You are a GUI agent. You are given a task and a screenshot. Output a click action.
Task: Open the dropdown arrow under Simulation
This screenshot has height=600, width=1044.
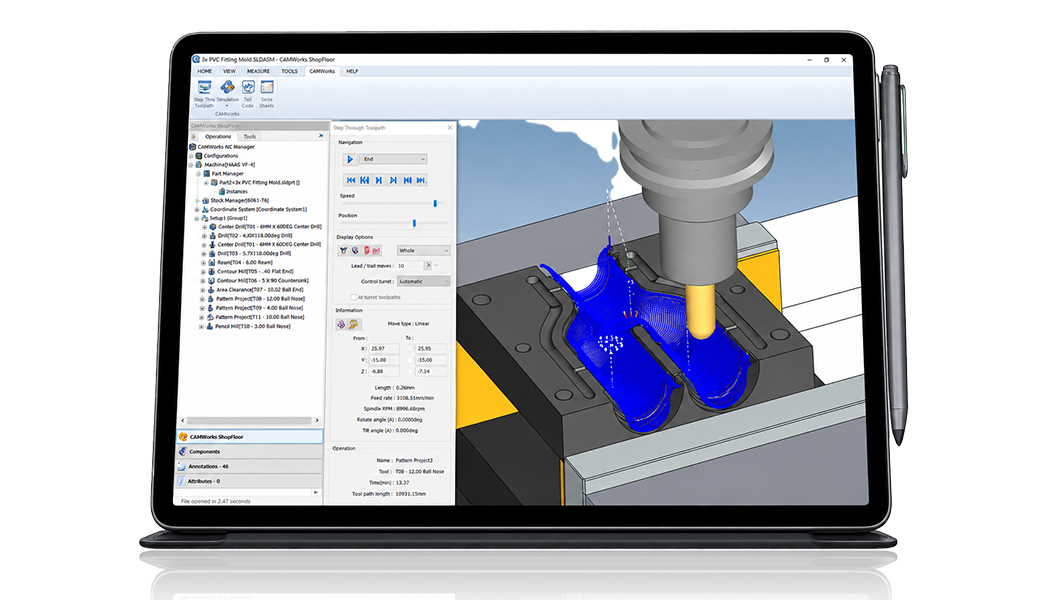(227, 105)
